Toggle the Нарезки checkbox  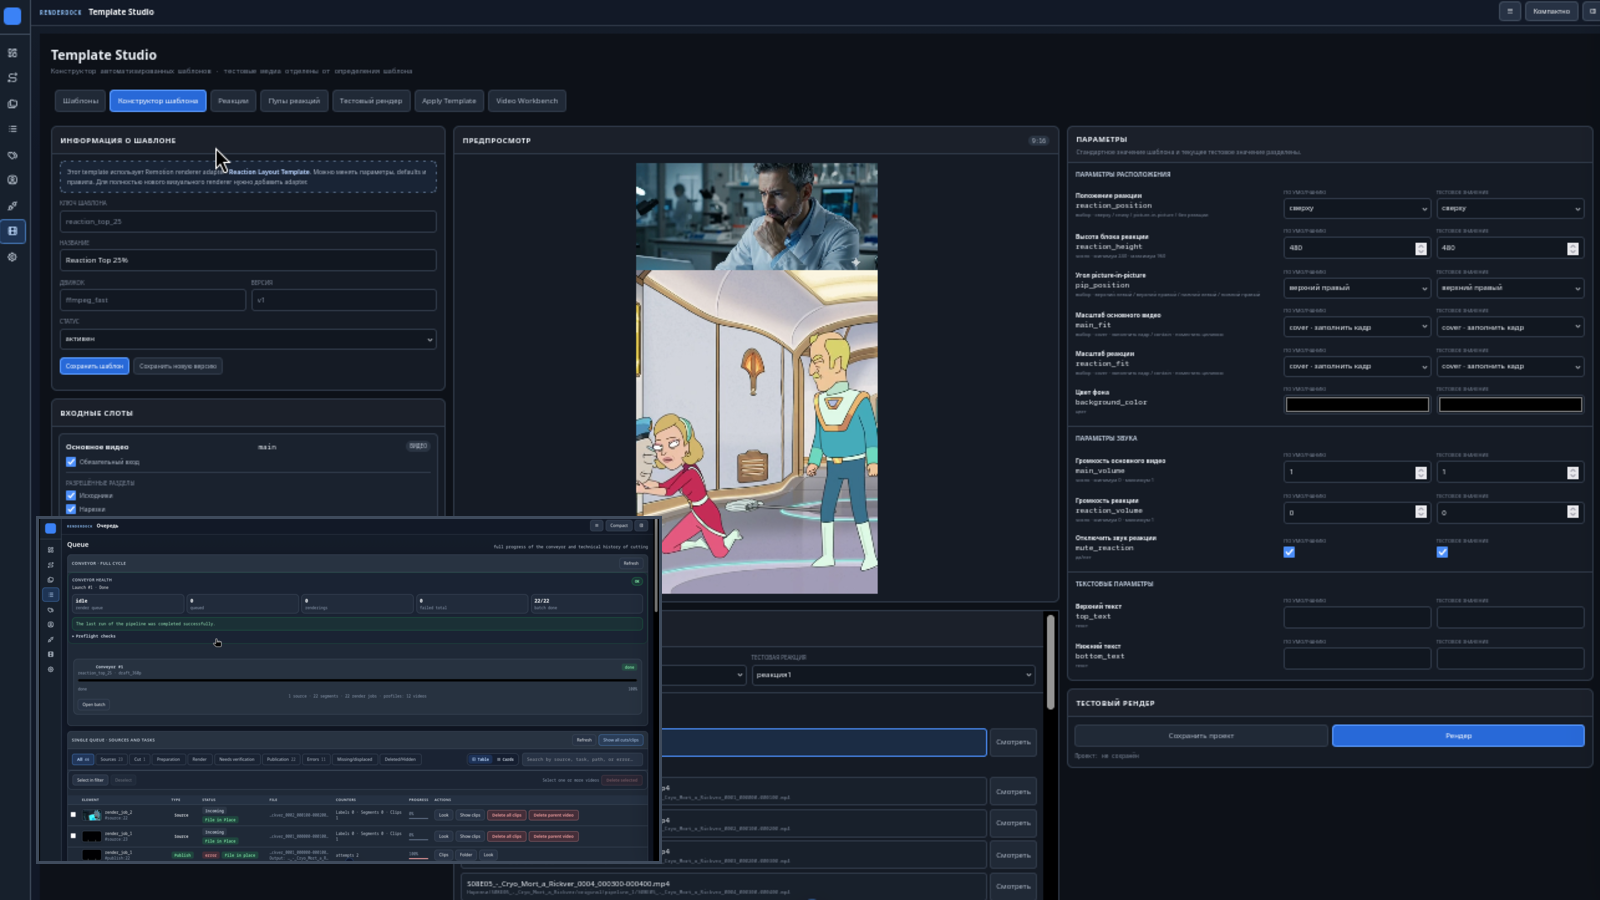coord(71,509)
